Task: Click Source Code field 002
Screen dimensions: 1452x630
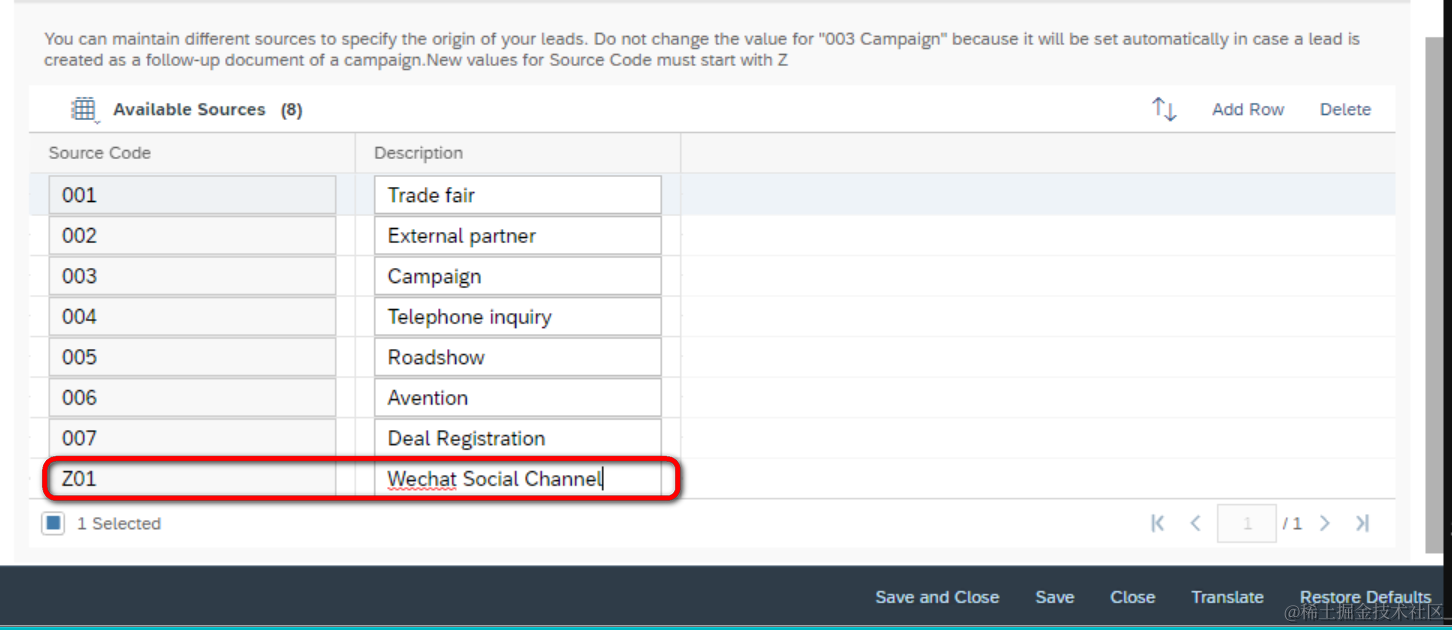Action: pos(192,236)
